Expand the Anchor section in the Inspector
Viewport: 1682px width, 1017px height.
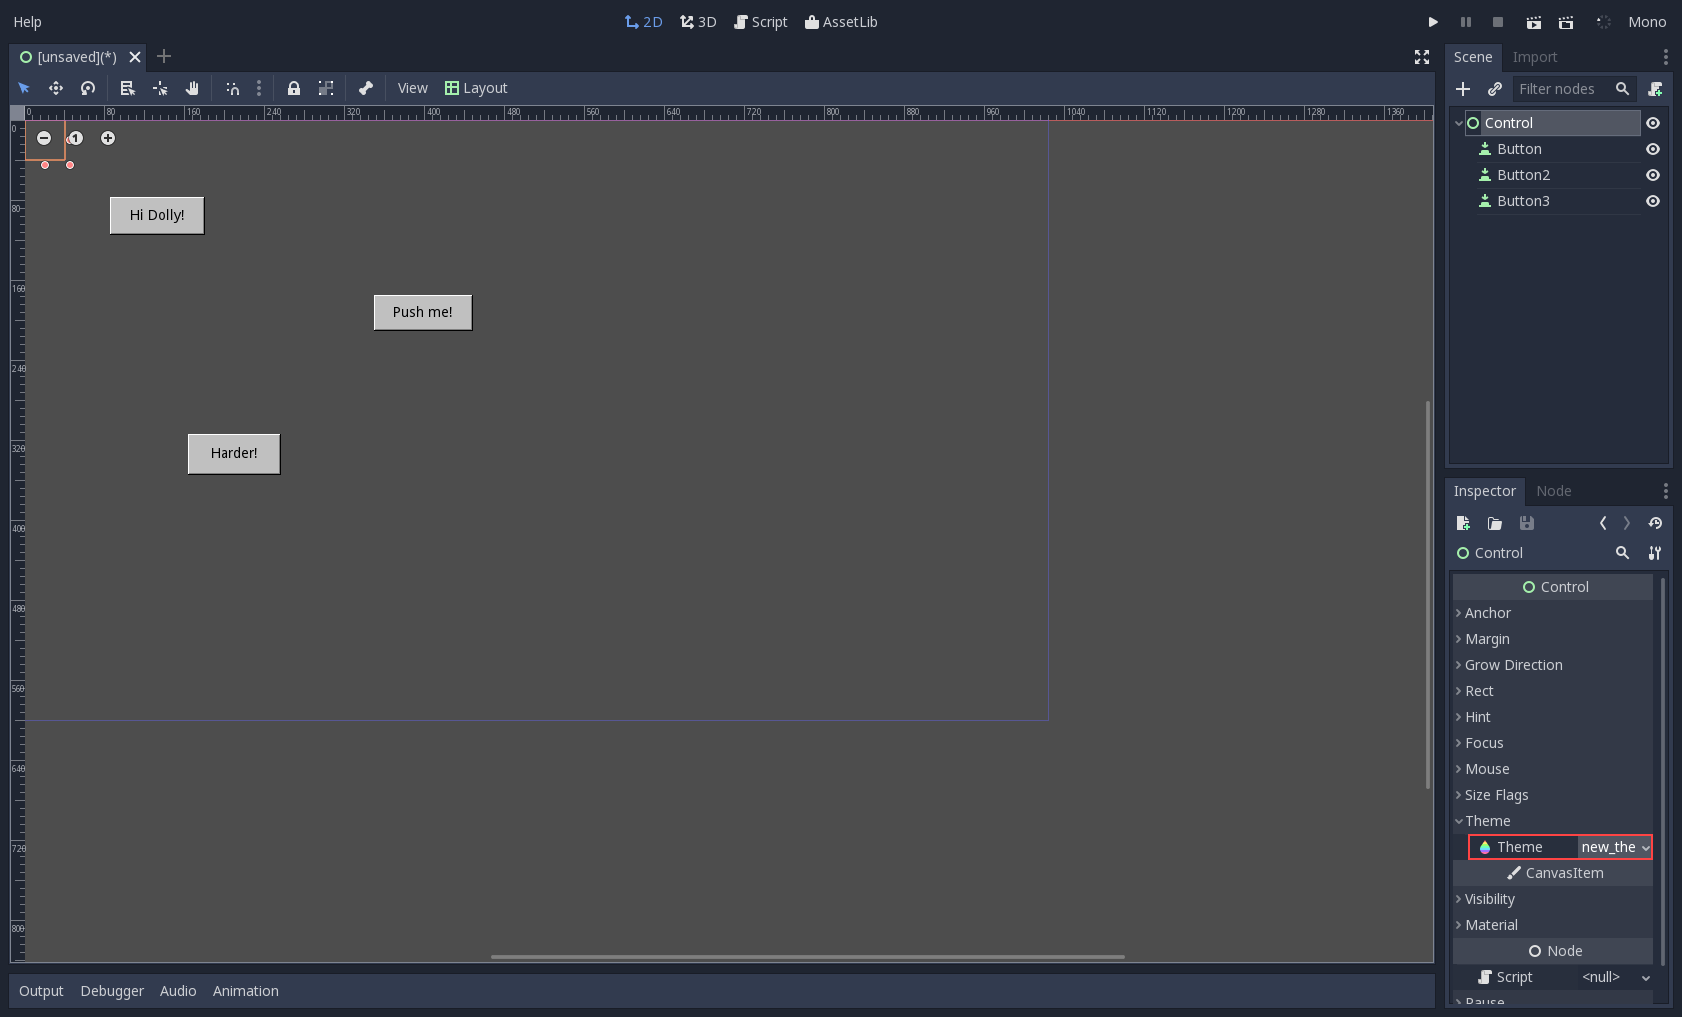pos(1487,613)
